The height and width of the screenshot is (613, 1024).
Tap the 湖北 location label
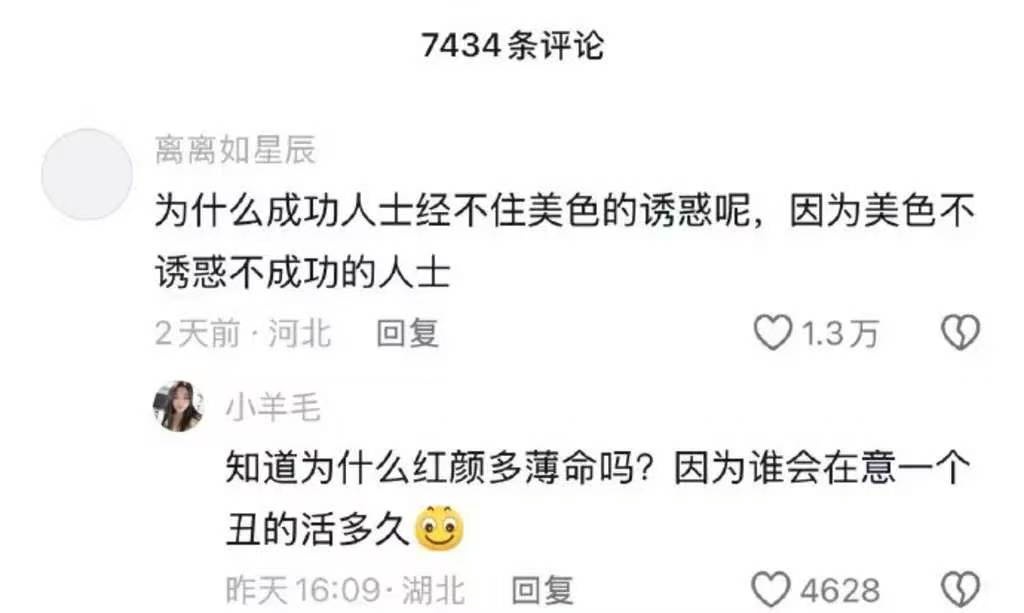click(x=433, y=591)
